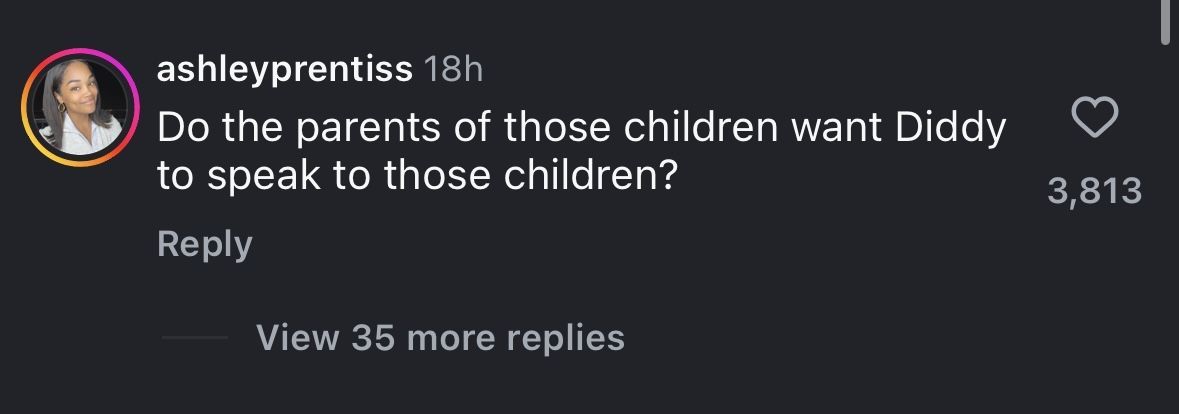
Task: Click the word "Diddy" in the comment
Action: 949,128
